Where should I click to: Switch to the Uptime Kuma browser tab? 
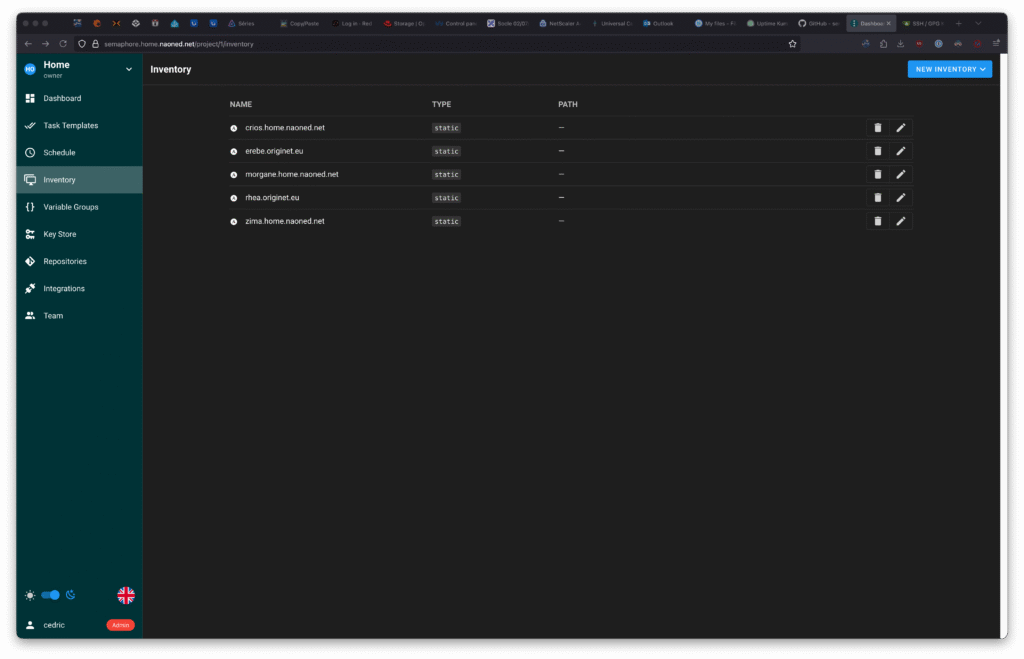[x=767, y=23]
